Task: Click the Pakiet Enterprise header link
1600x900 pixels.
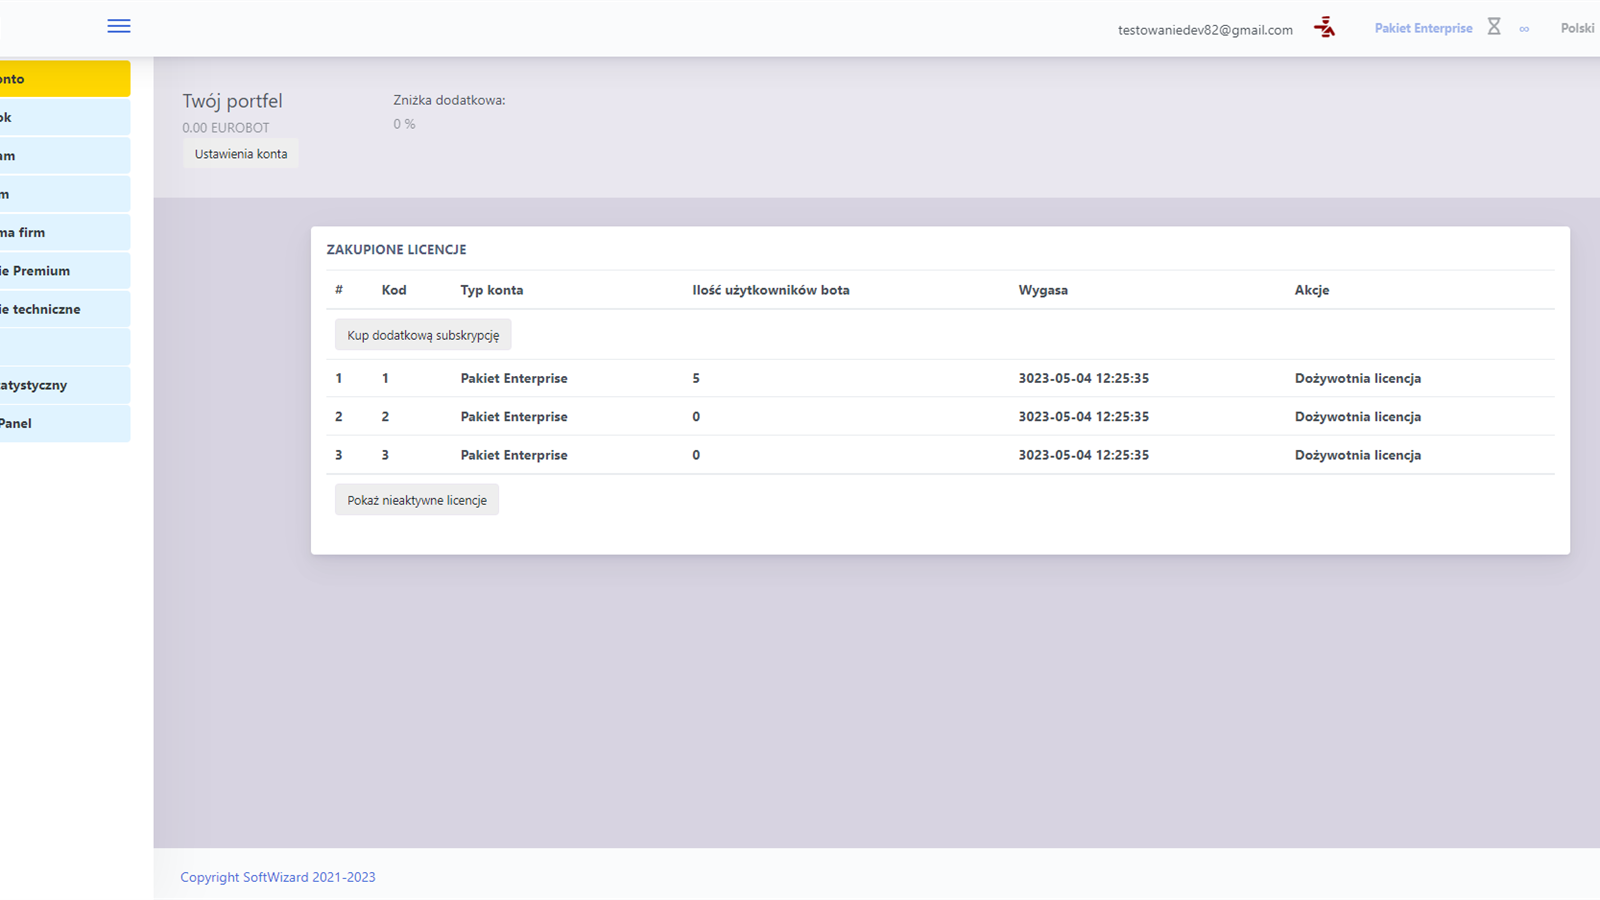Action: pyautogui.click(x=1423, y=28)
